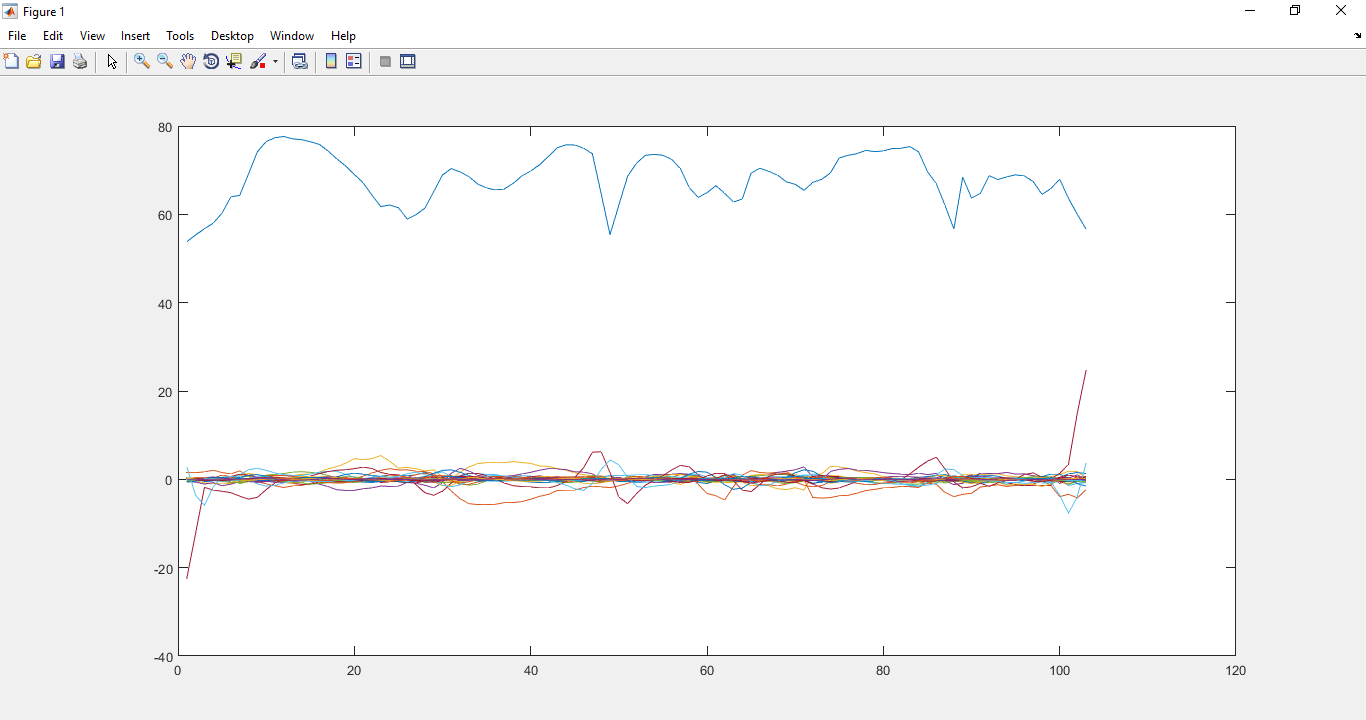This screenshot has height=720, width=1366.
Task: Enable the Pan hand tool
Action: pos(188,61)
